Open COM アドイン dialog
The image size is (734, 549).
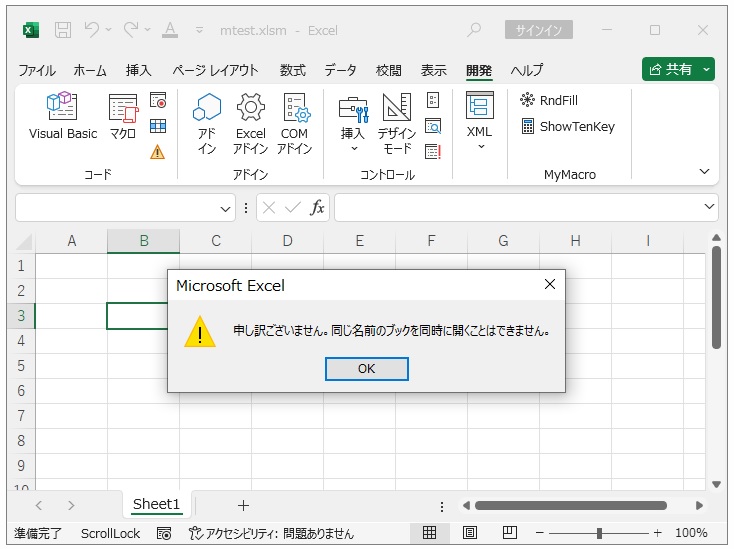[x=294, y=123]
